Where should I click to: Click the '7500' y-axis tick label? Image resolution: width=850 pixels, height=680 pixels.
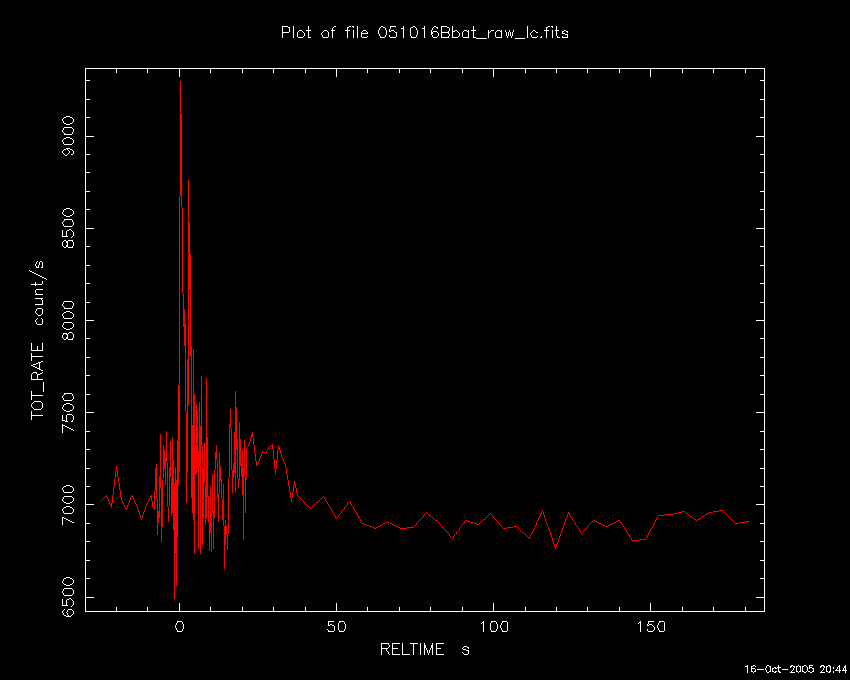(x=68, y=413)
